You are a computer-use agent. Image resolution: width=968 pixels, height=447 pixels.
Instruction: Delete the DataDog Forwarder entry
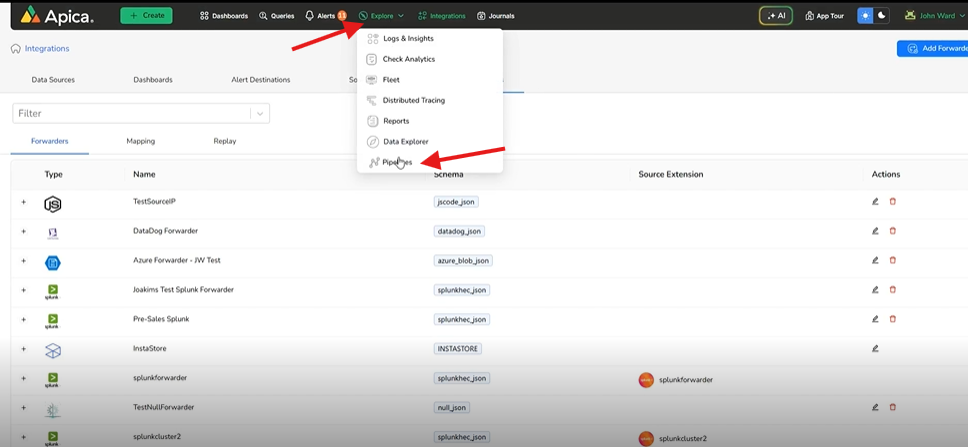[x=893, y=231]
